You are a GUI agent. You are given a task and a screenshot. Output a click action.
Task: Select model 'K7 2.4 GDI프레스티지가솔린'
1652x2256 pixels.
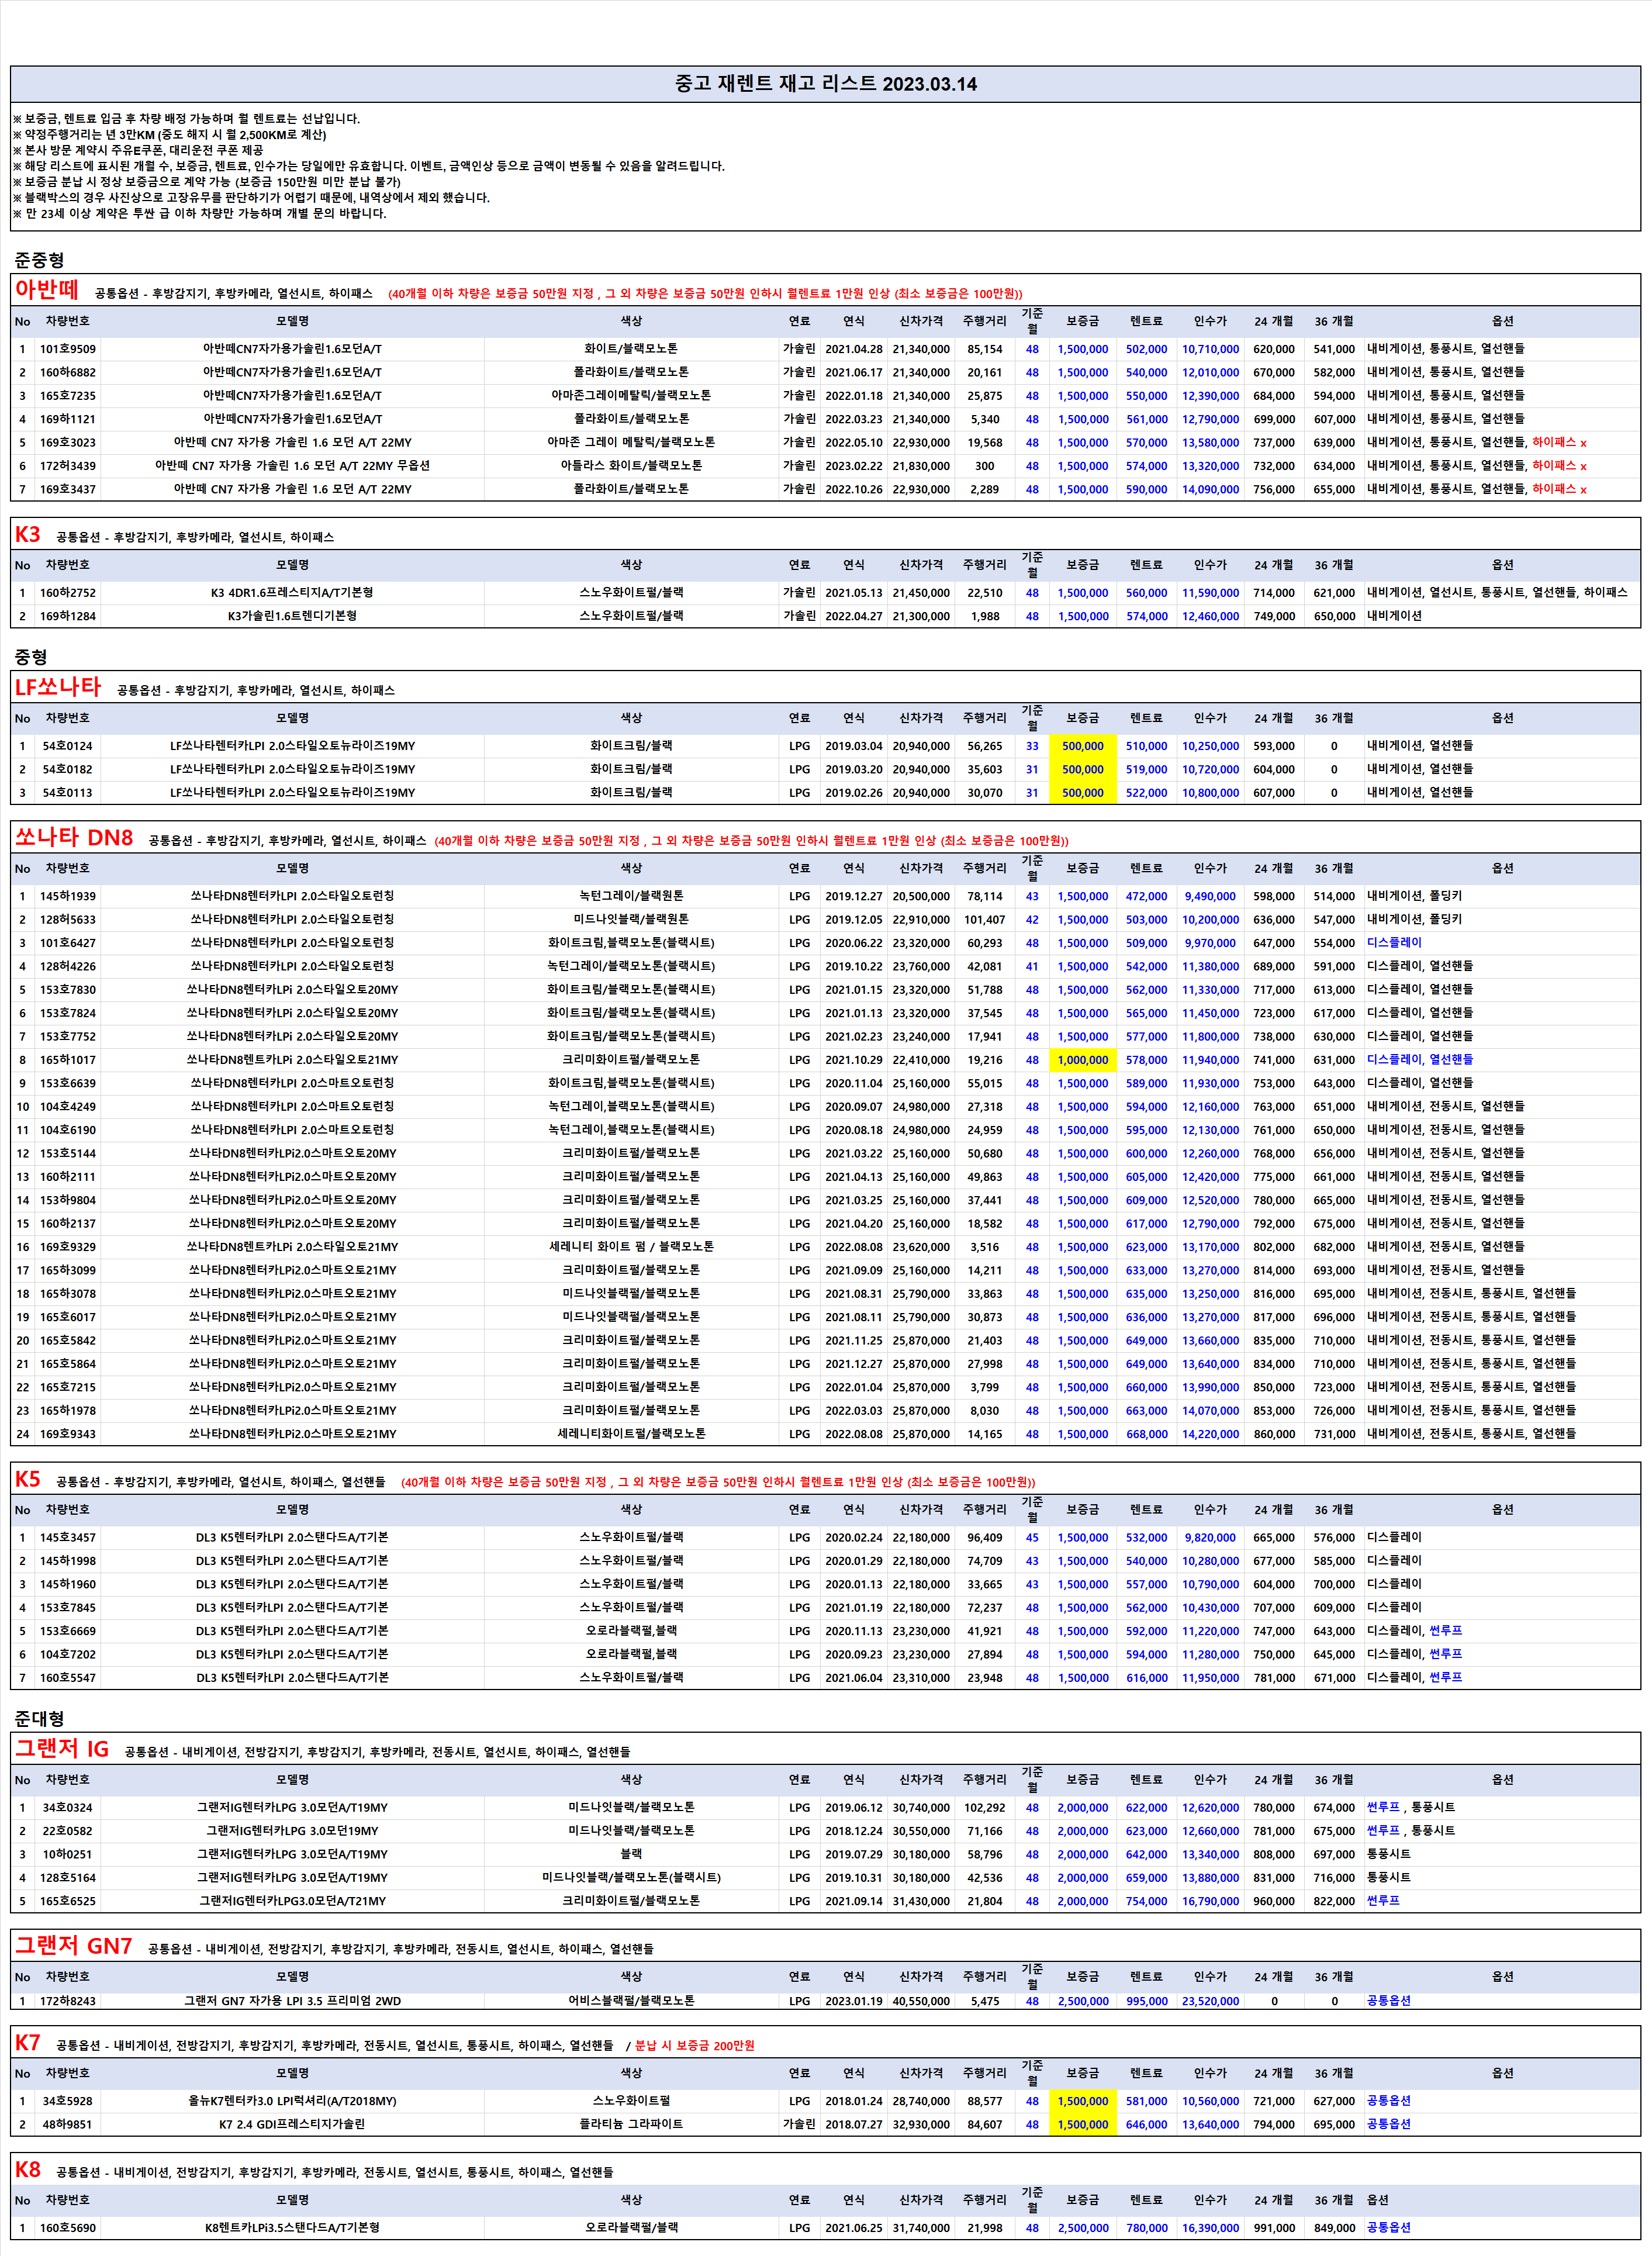click(x=292, y=2124)
